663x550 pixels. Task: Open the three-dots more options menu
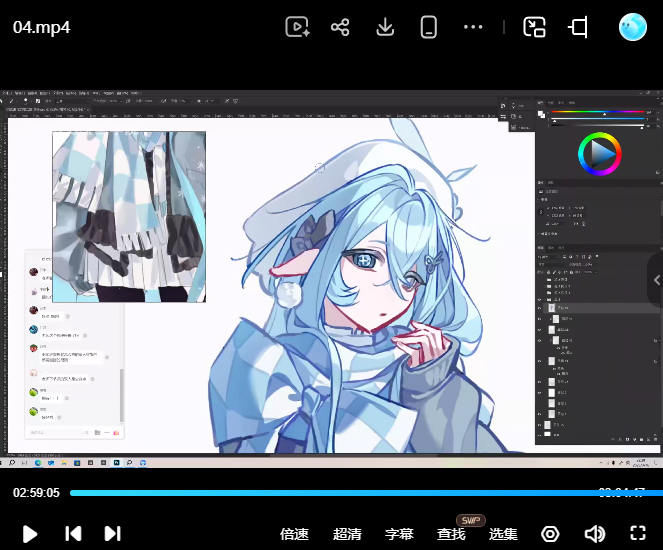[x=473, y=27]
